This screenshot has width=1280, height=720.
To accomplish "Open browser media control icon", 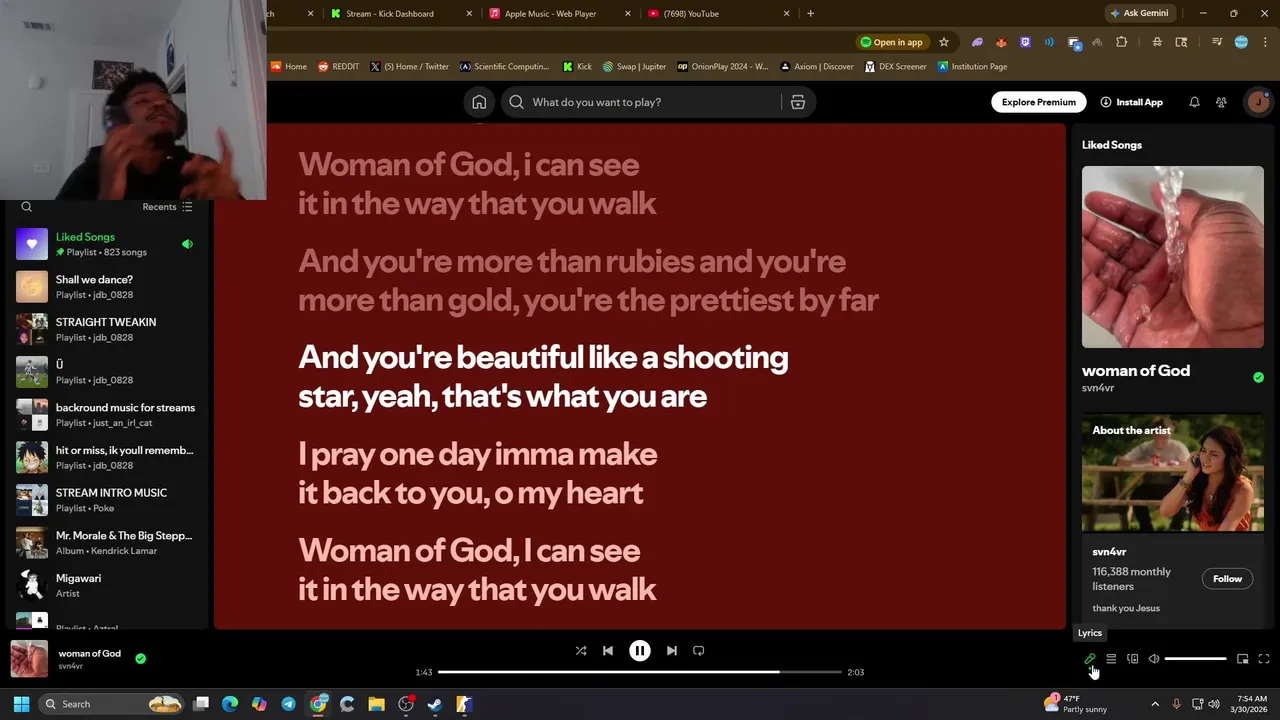I will coord(1216,42).
